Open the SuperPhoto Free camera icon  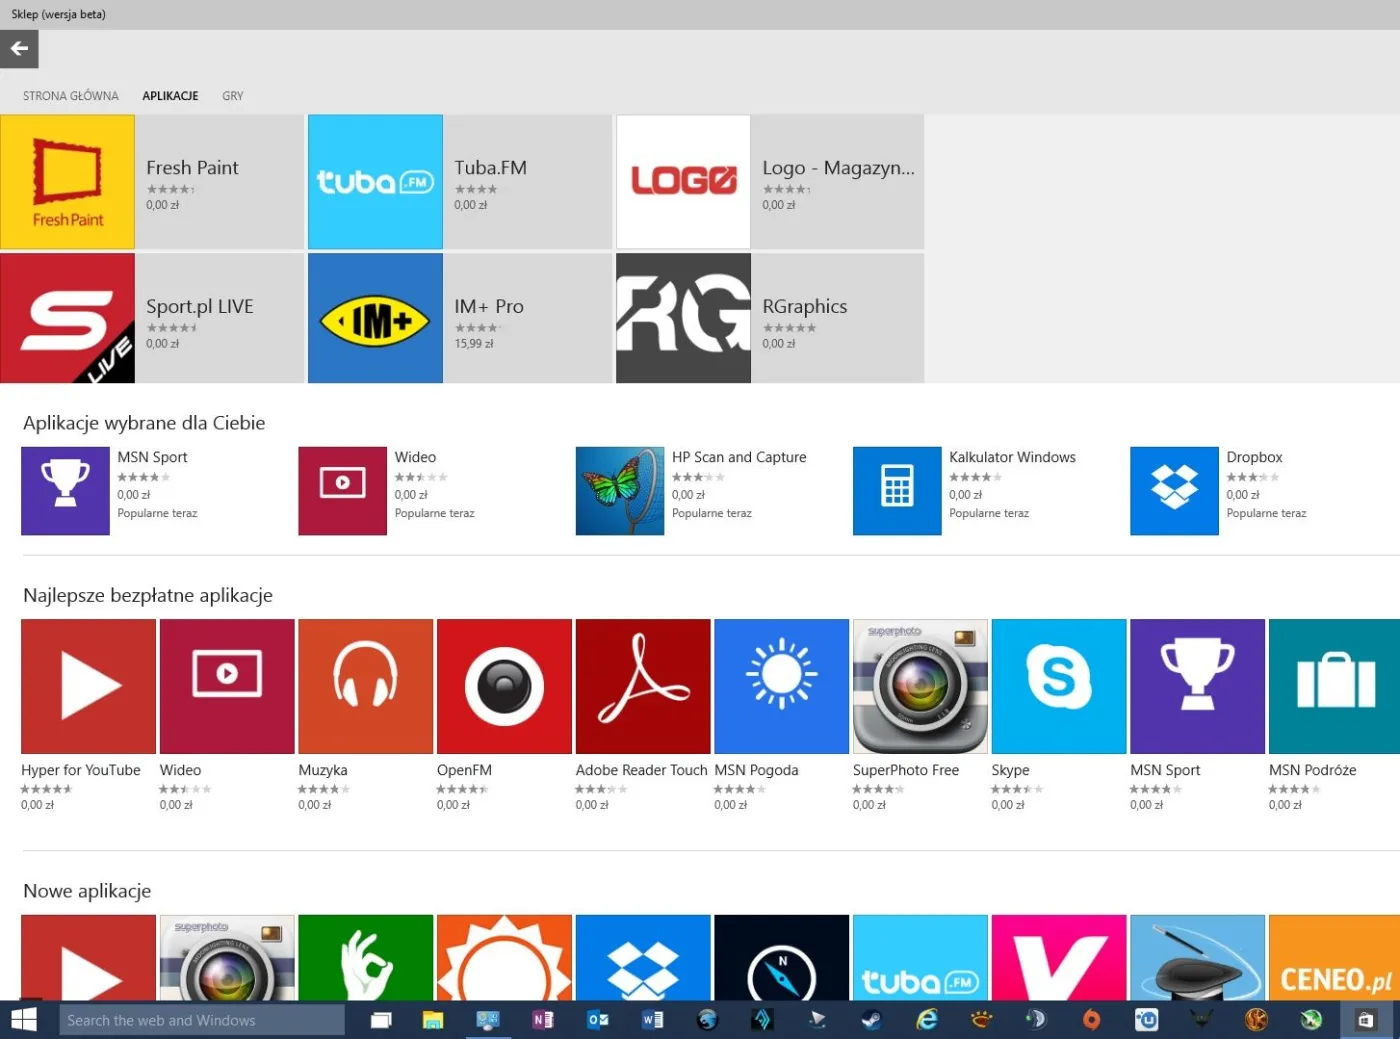tap(919, 686)
